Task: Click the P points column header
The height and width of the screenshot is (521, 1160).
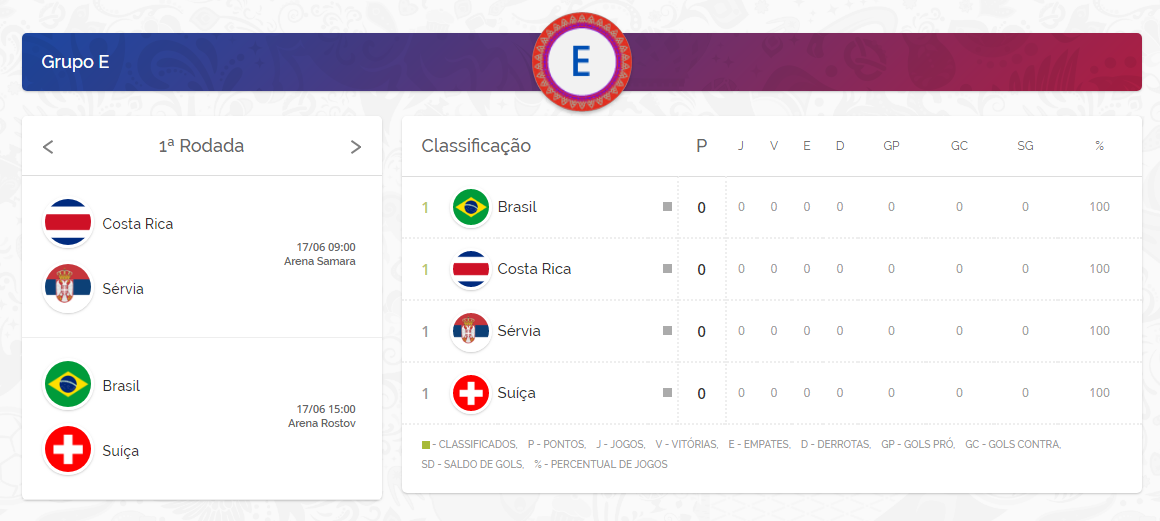Action: [701, 146]
